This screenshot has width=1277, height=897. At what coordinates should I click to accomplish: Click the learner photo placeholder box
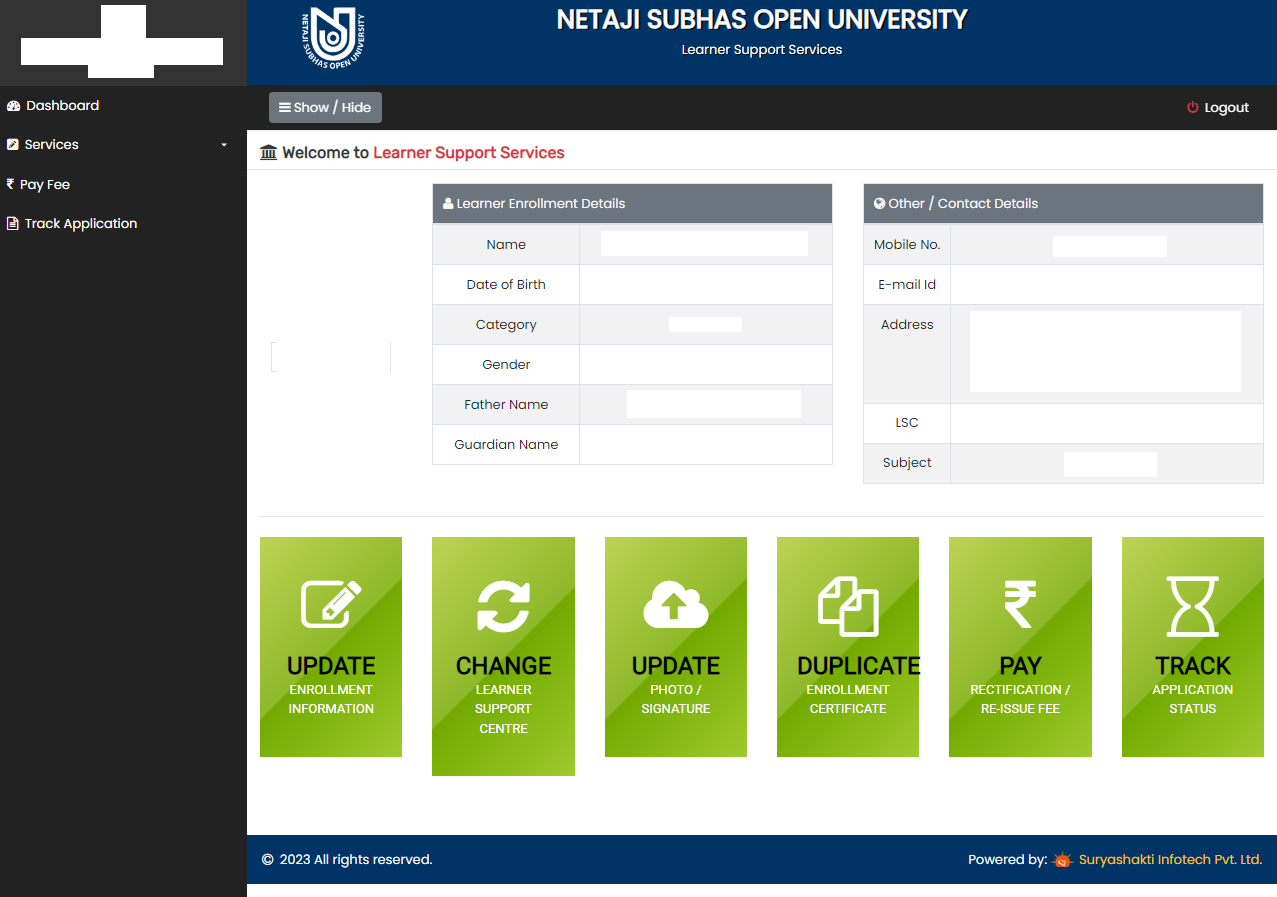pos(331,357)
